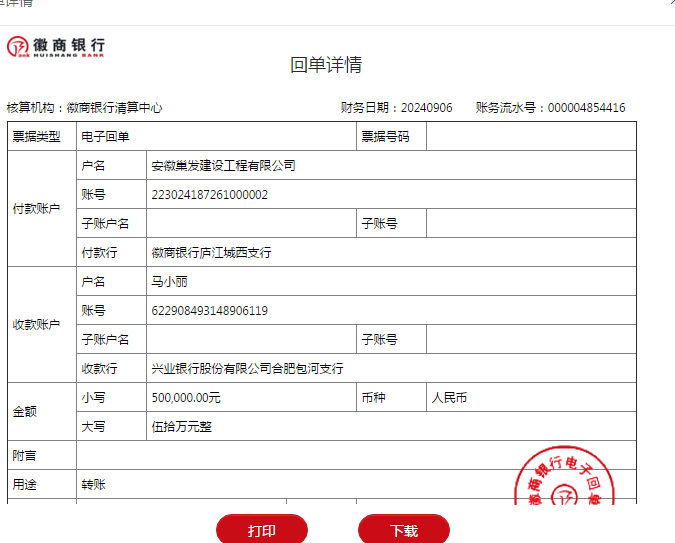Select the amount 500,000.00元
The image size is (675, 543).
(186, 398)
